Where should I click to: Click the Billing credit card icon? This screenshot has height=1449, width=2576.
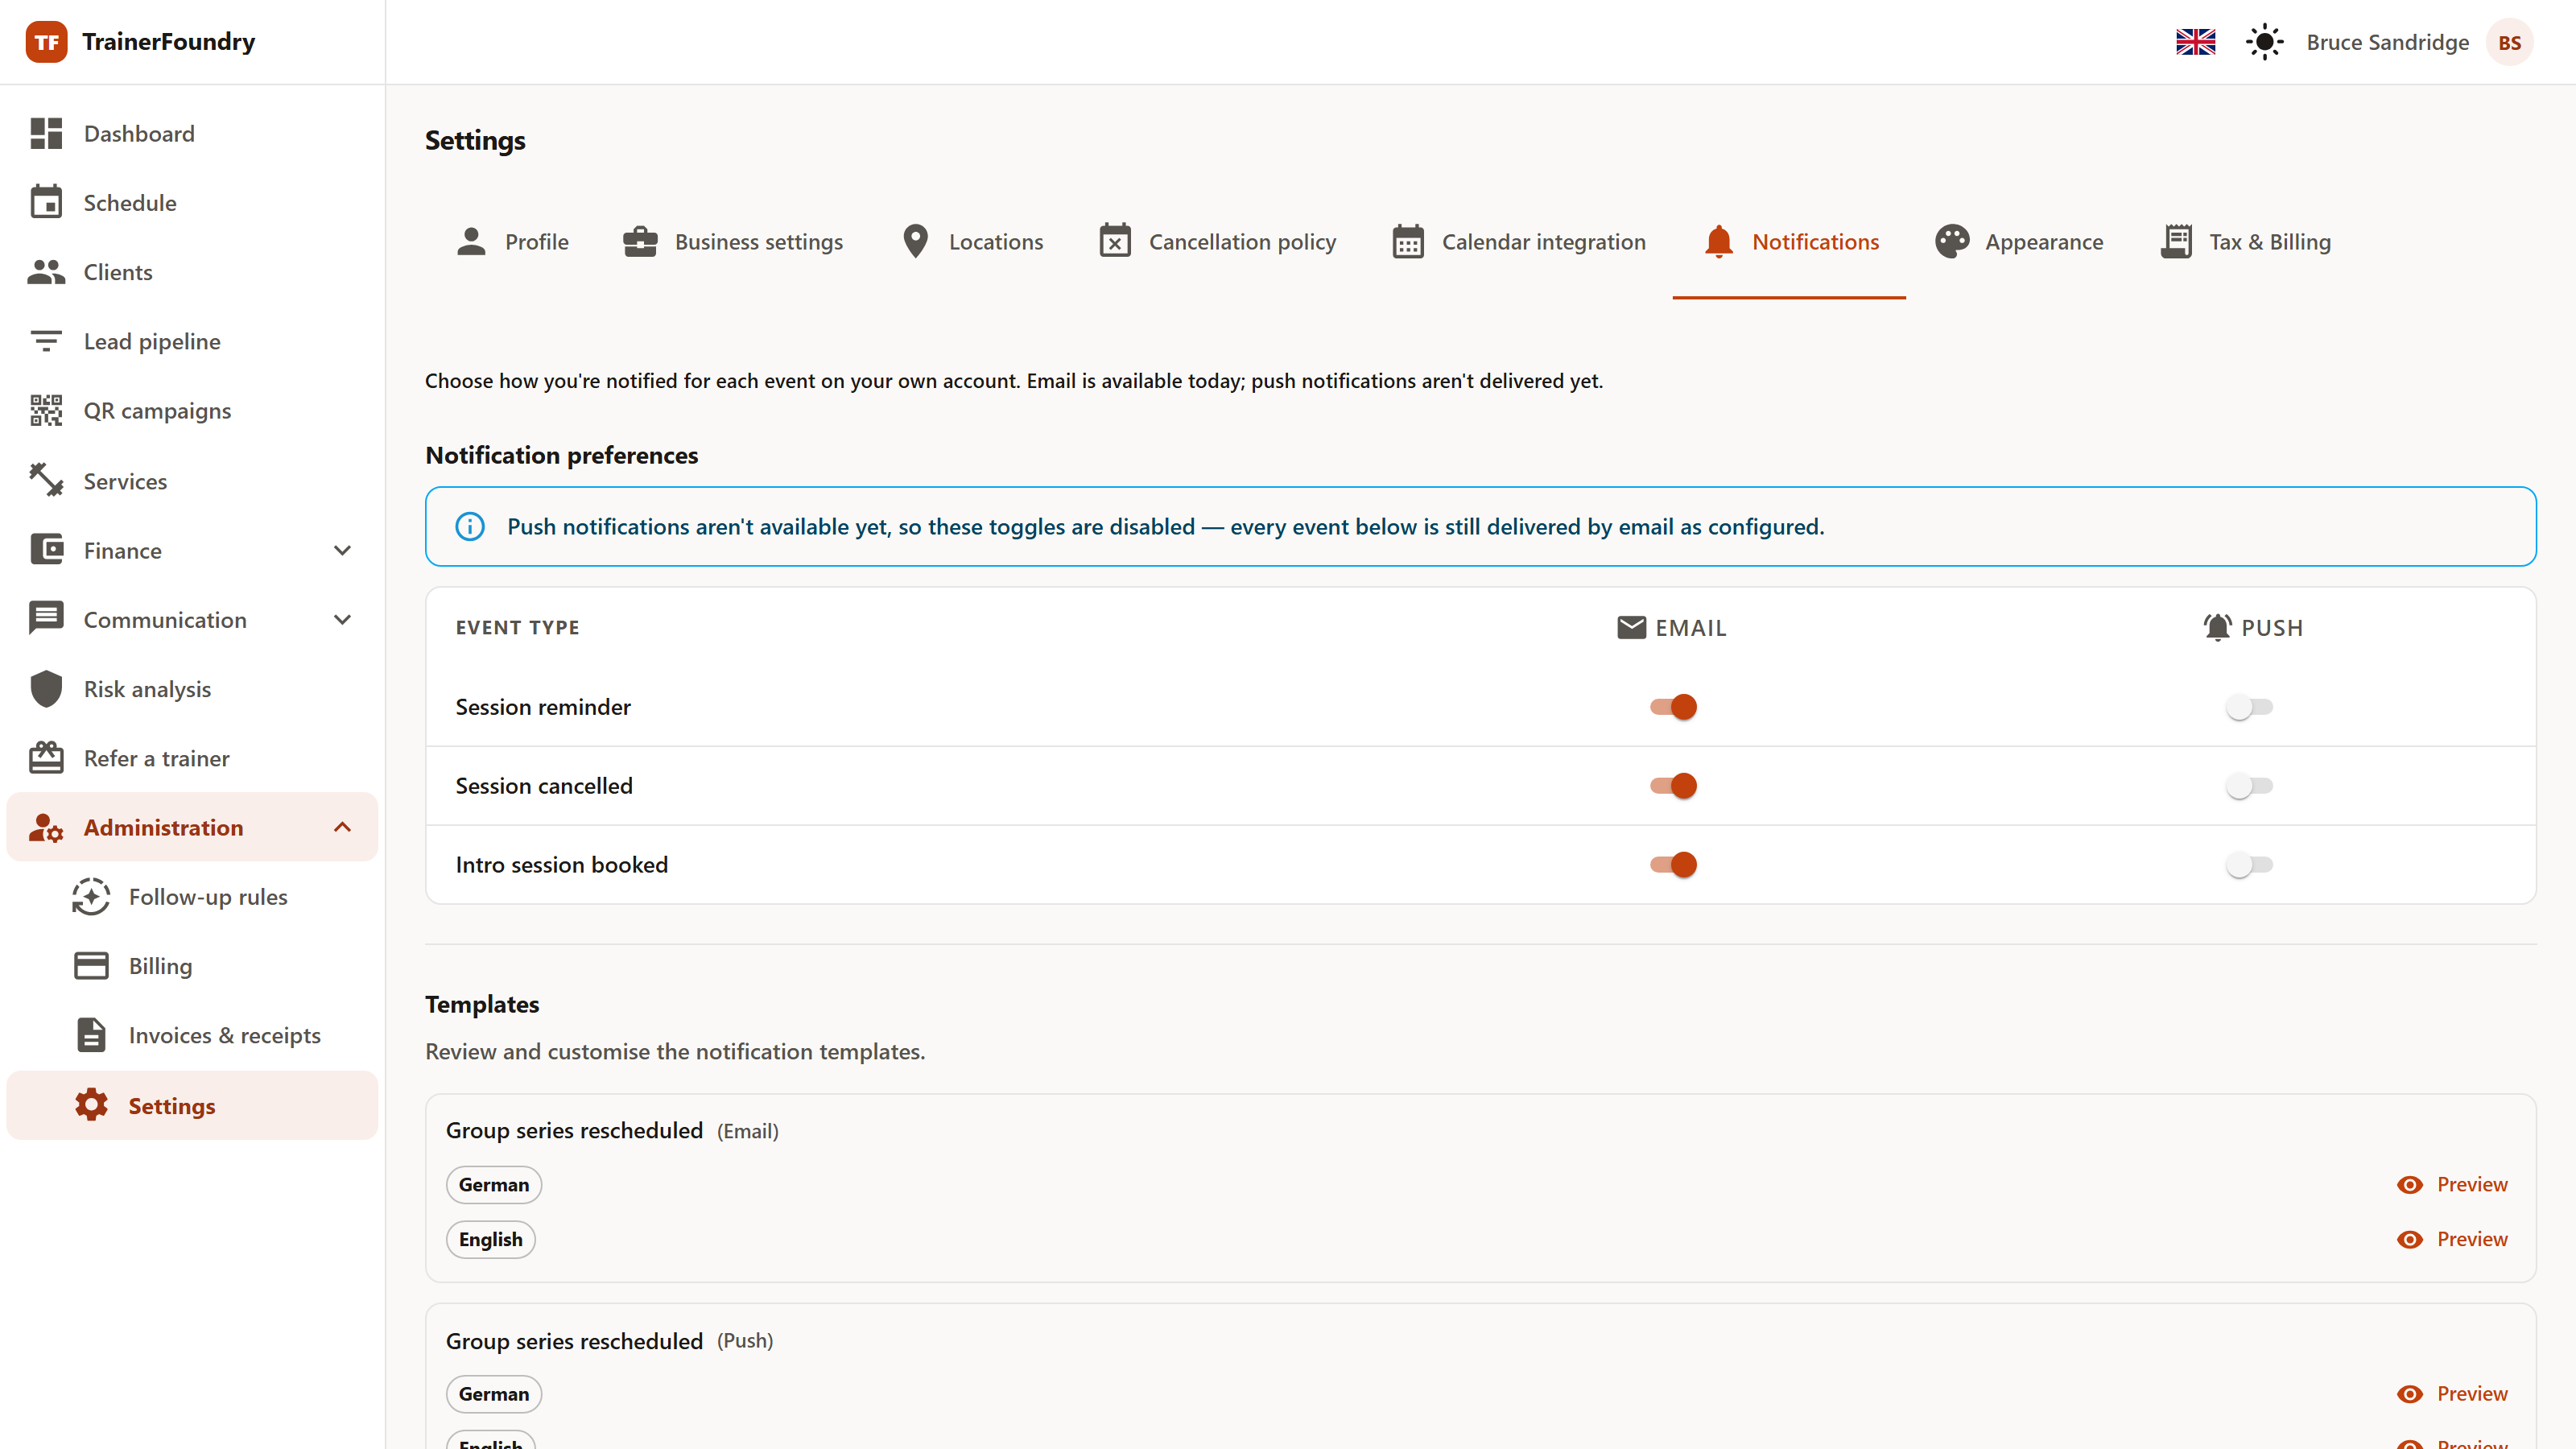91,965
